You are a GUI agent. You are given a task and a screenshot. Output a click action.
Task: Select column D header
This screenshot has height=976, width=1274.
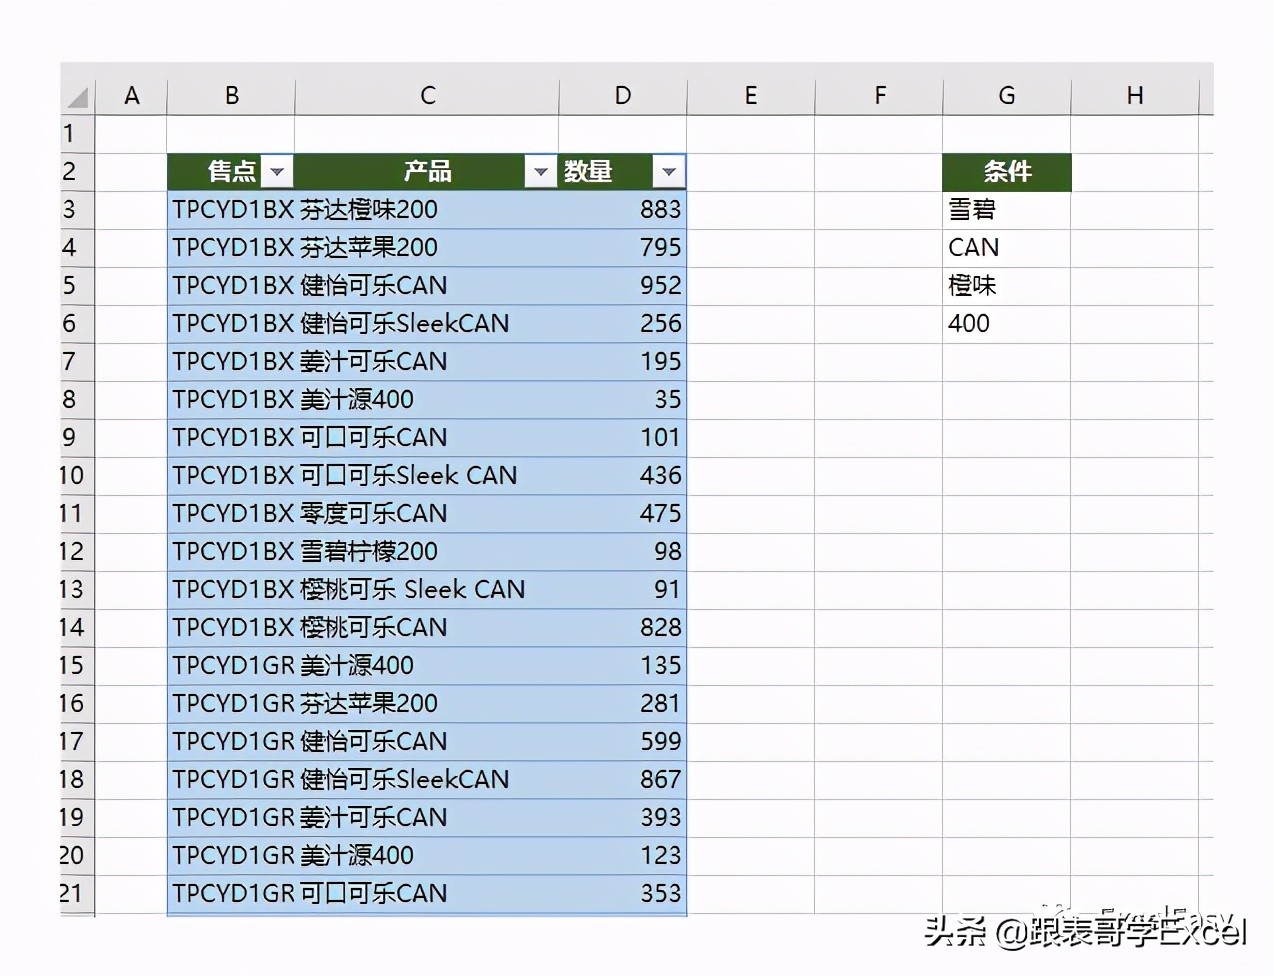[x=623, y=96]
